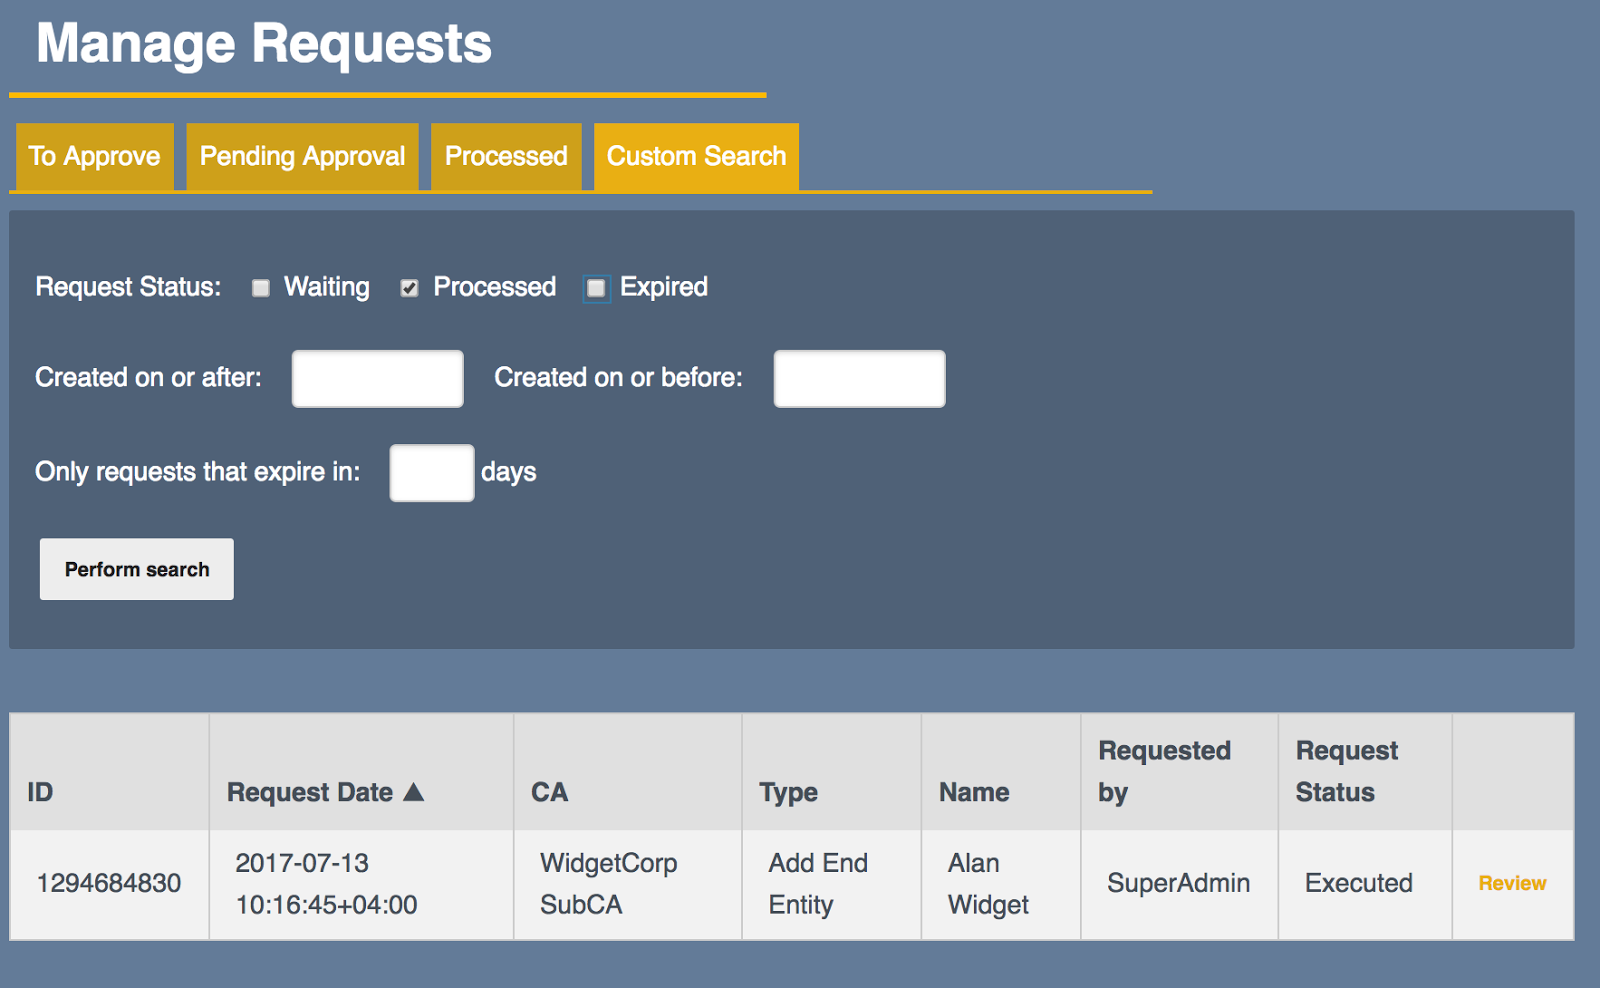Screen dimensions: 1600x988
Task: Uncheck the Processed request status checkbox
Action: [x=409, y=288]
